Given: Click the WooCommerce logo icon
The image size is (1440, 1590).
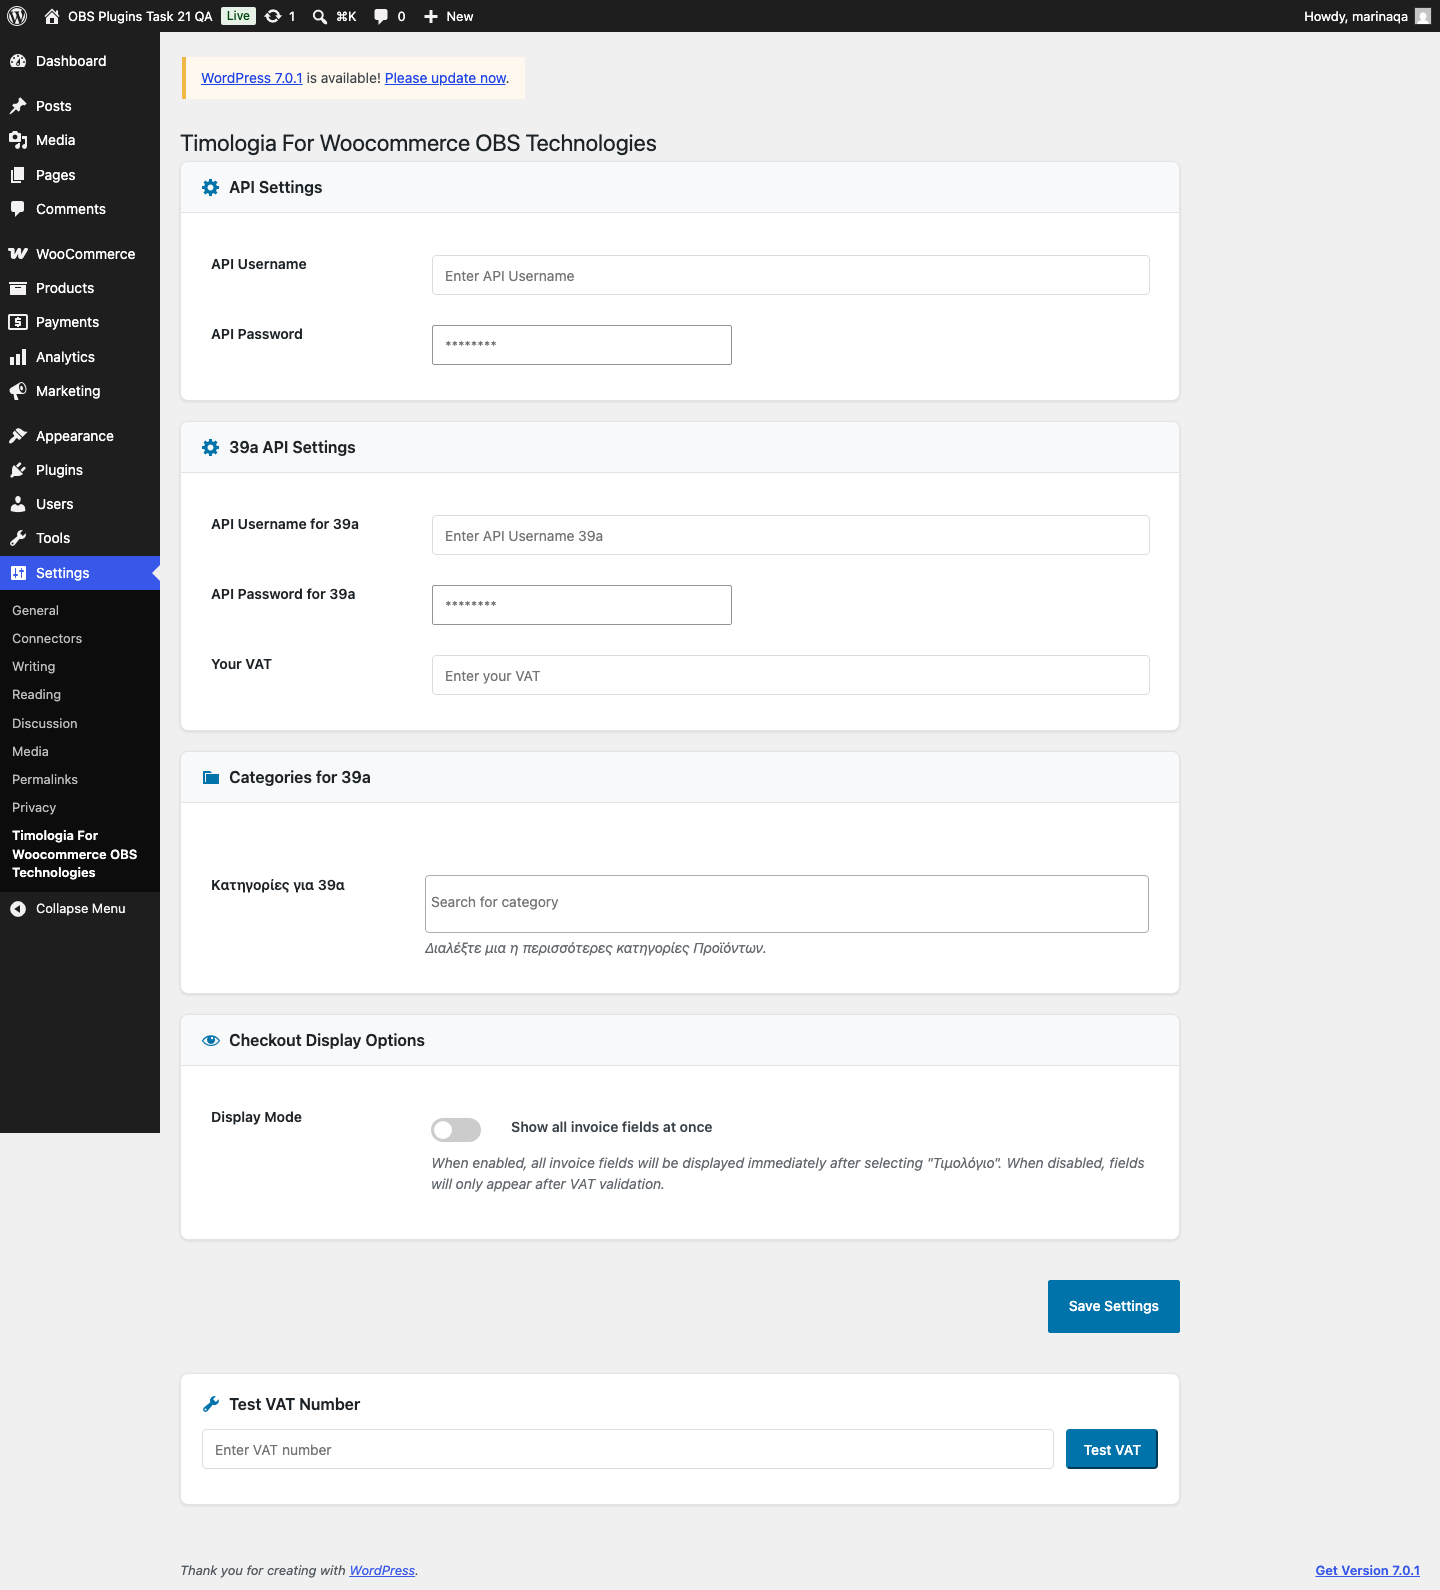Looking at the screenshot, I should 18,254.
